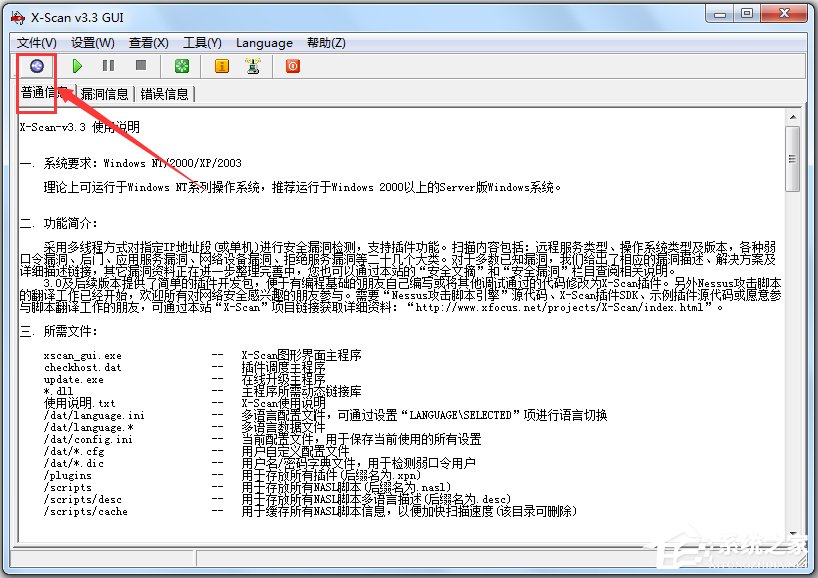818x578 pixels.
Task: Open the 工具(Y) menu
Action: tap(202, 43)
